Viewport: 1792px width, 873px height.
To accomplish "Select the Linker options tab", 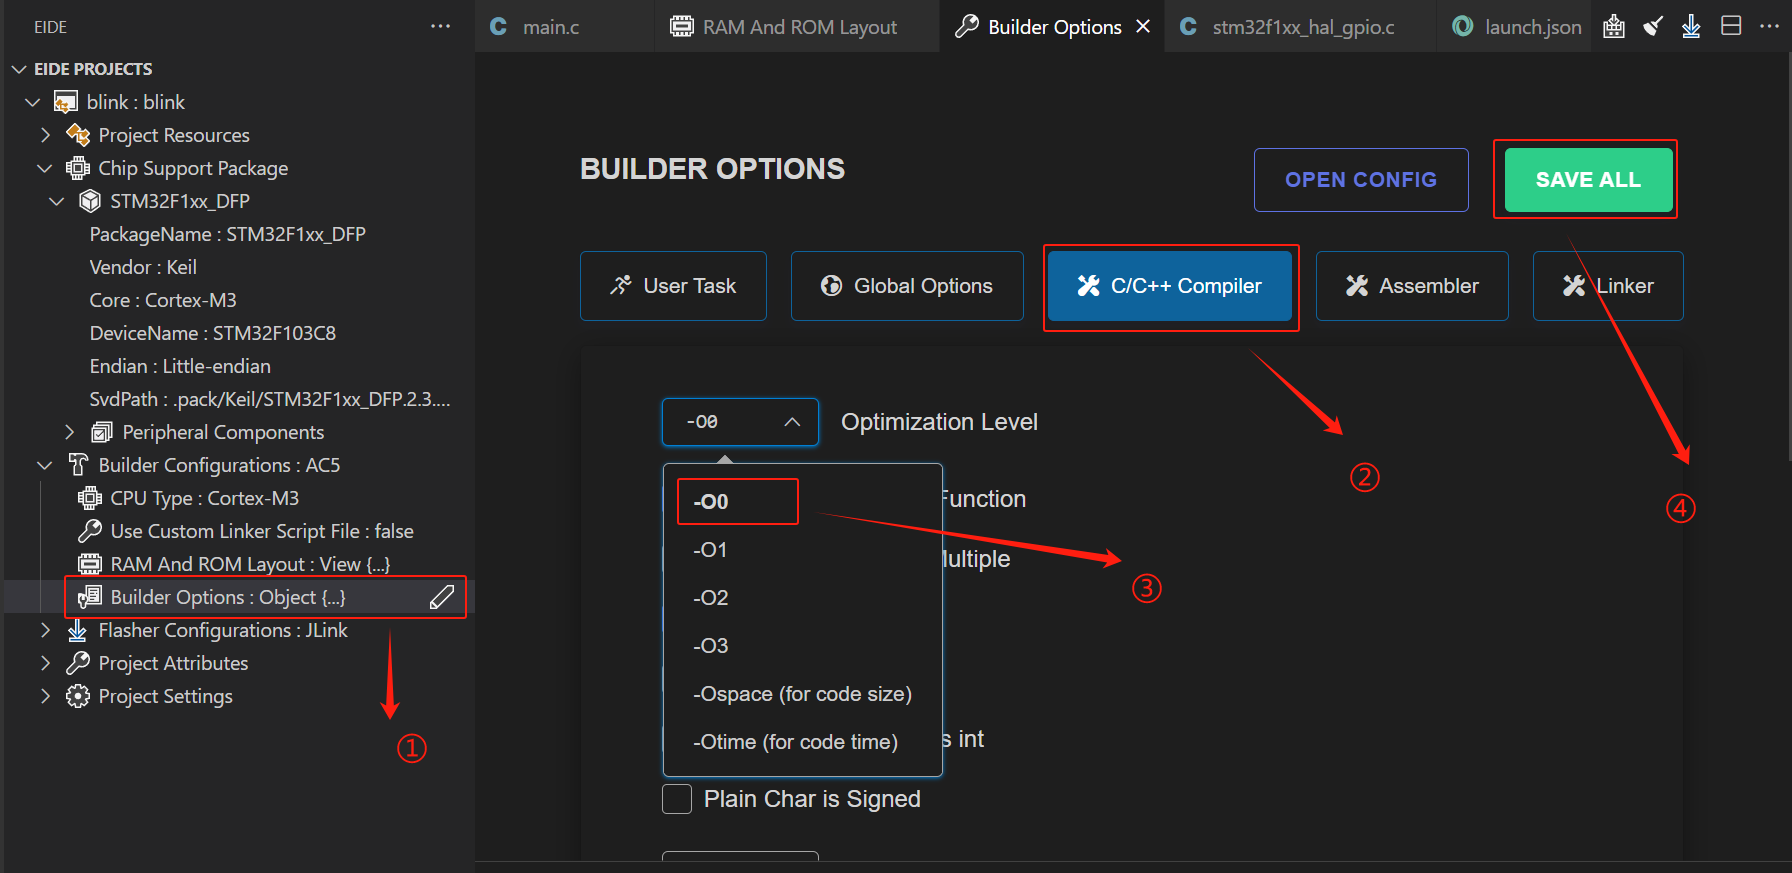I will tap(1608, 286).
